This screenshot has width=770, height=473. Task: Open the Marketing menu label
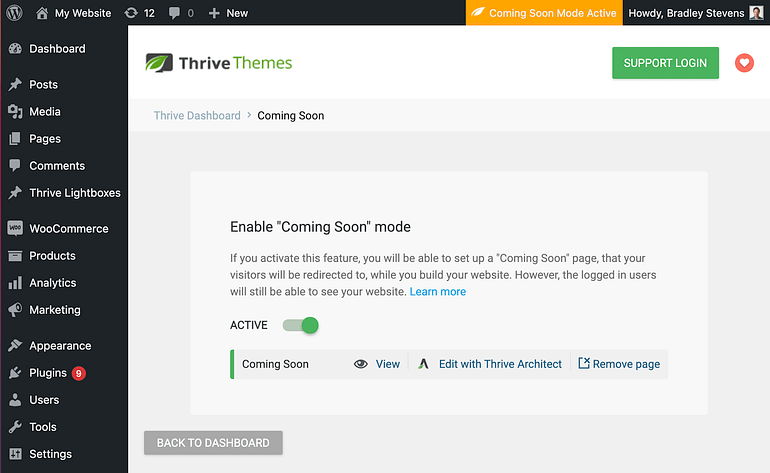coord(55,310)
